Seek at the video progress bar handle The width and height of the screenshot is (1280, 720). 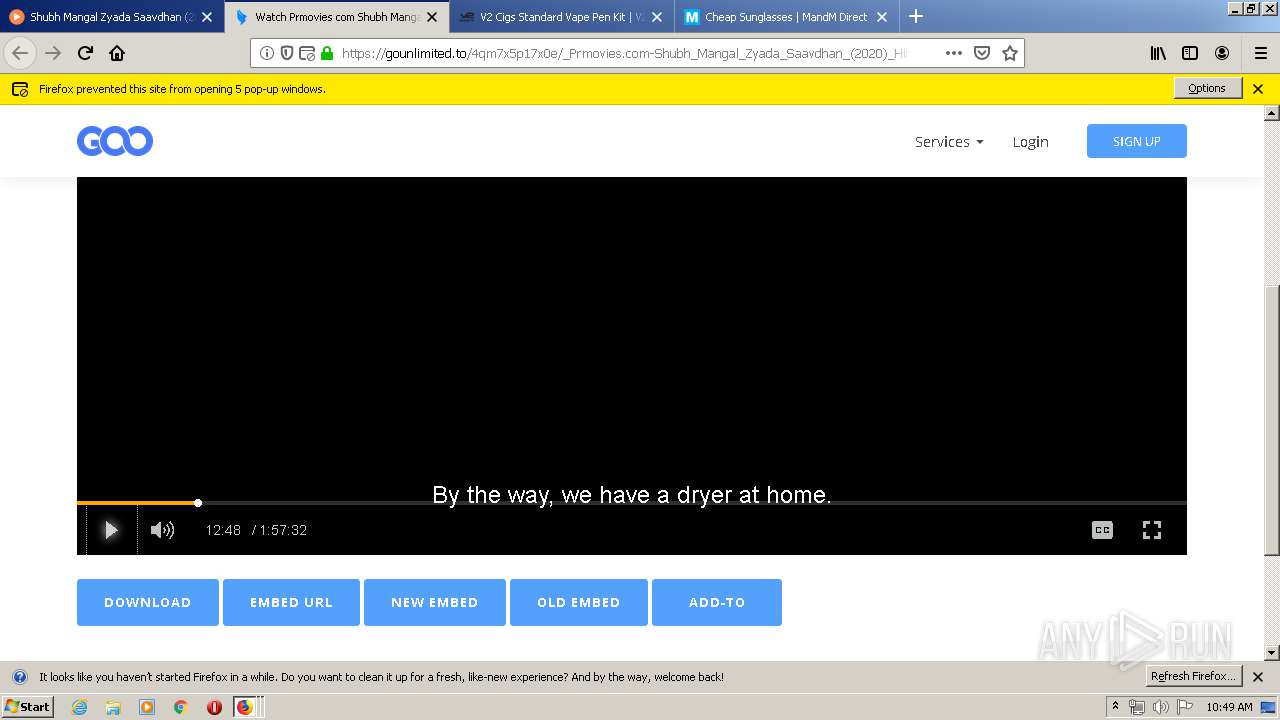pyautogui.click(x=198, y=503)
